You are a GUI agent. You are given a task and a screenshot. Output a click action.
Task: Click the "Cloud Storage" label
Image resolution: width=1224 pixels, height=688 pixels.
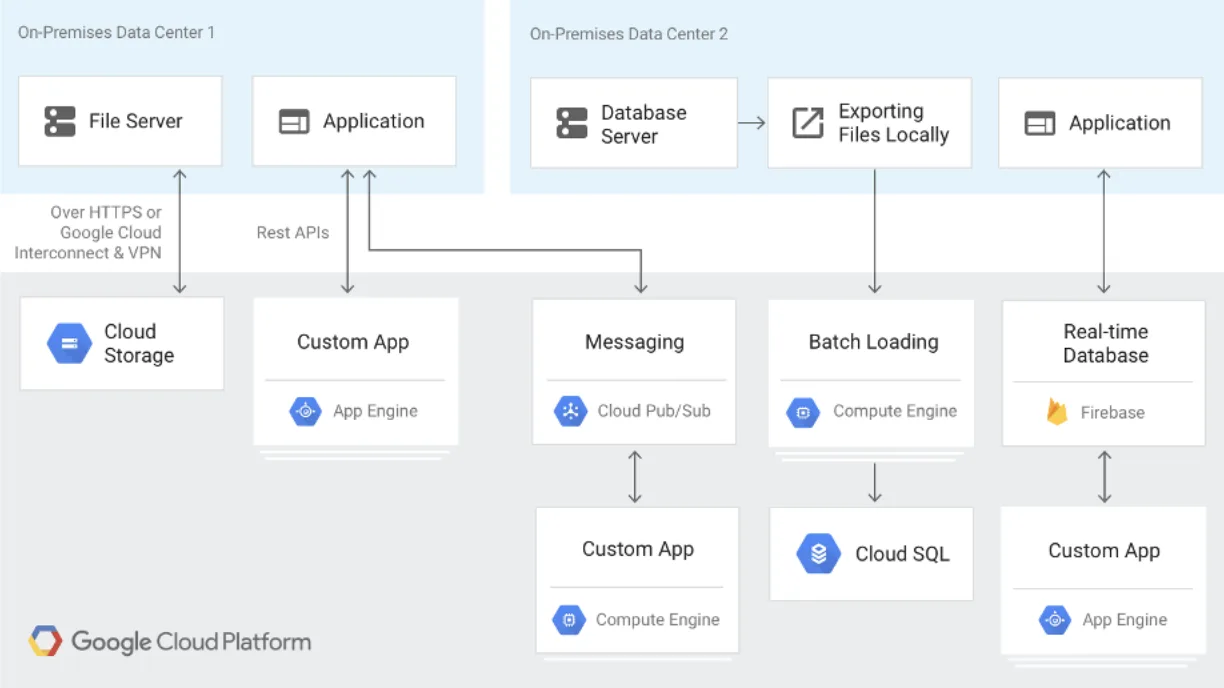tap(139, 344)
